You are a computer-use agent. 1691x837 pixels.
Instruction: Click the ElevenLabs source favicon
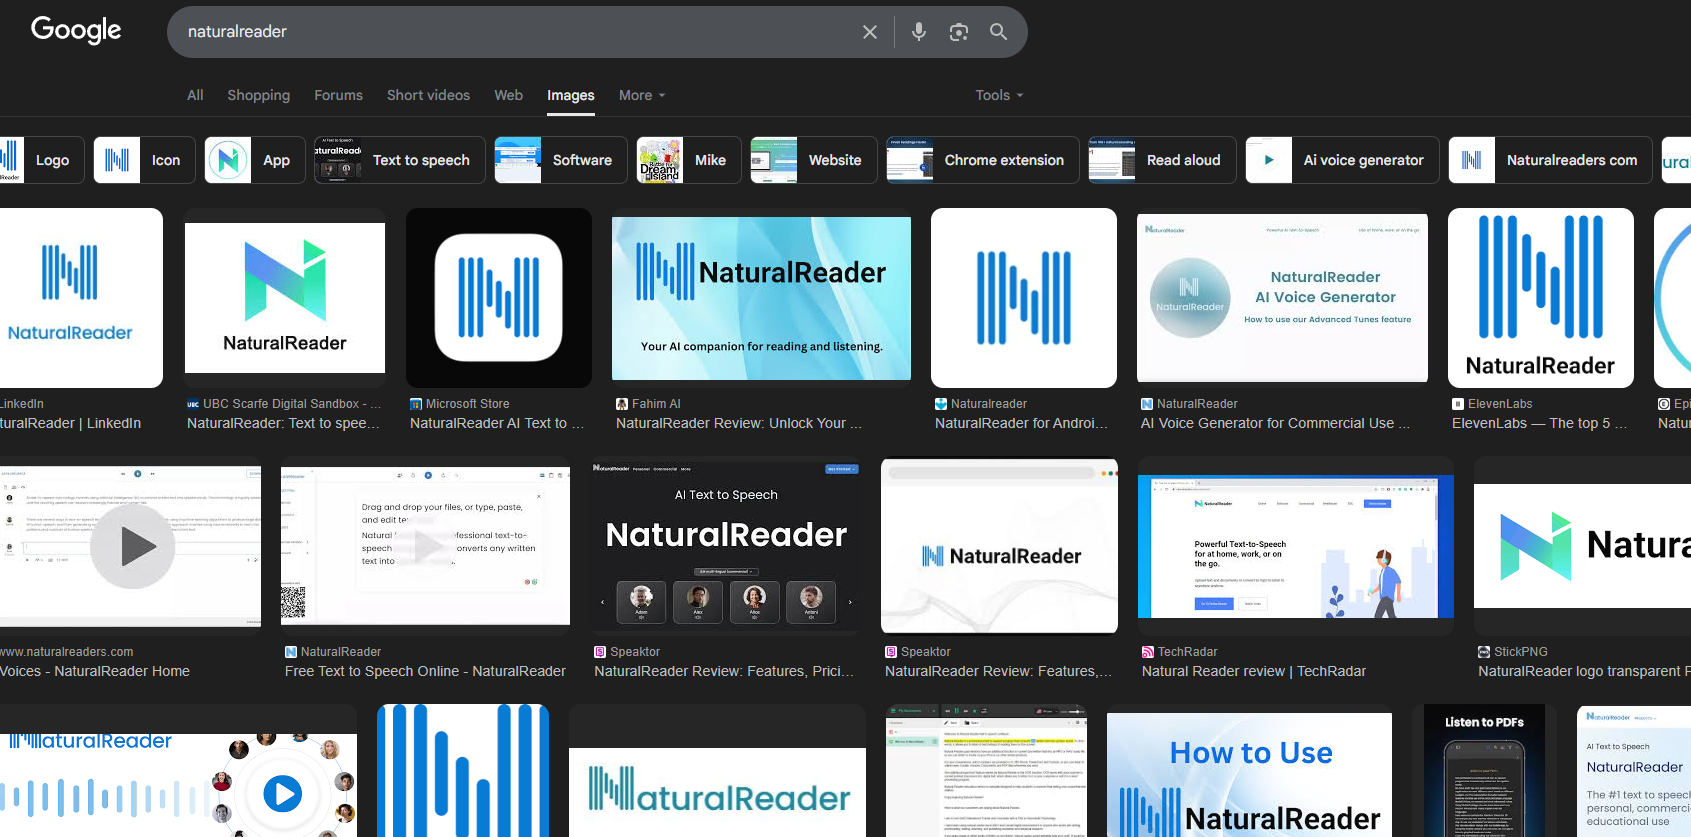(1458, 404)
